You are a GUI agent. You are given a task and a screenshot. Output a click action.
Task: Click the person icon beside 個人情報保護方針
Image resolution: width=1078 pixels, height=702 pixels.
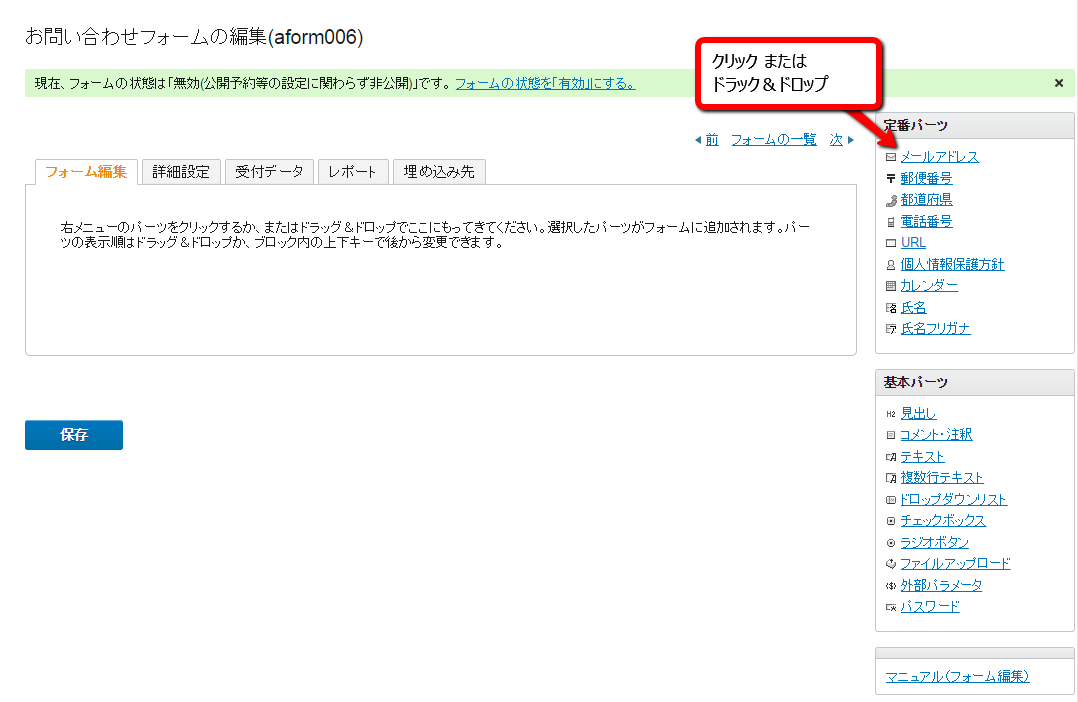tap(890, 265)
